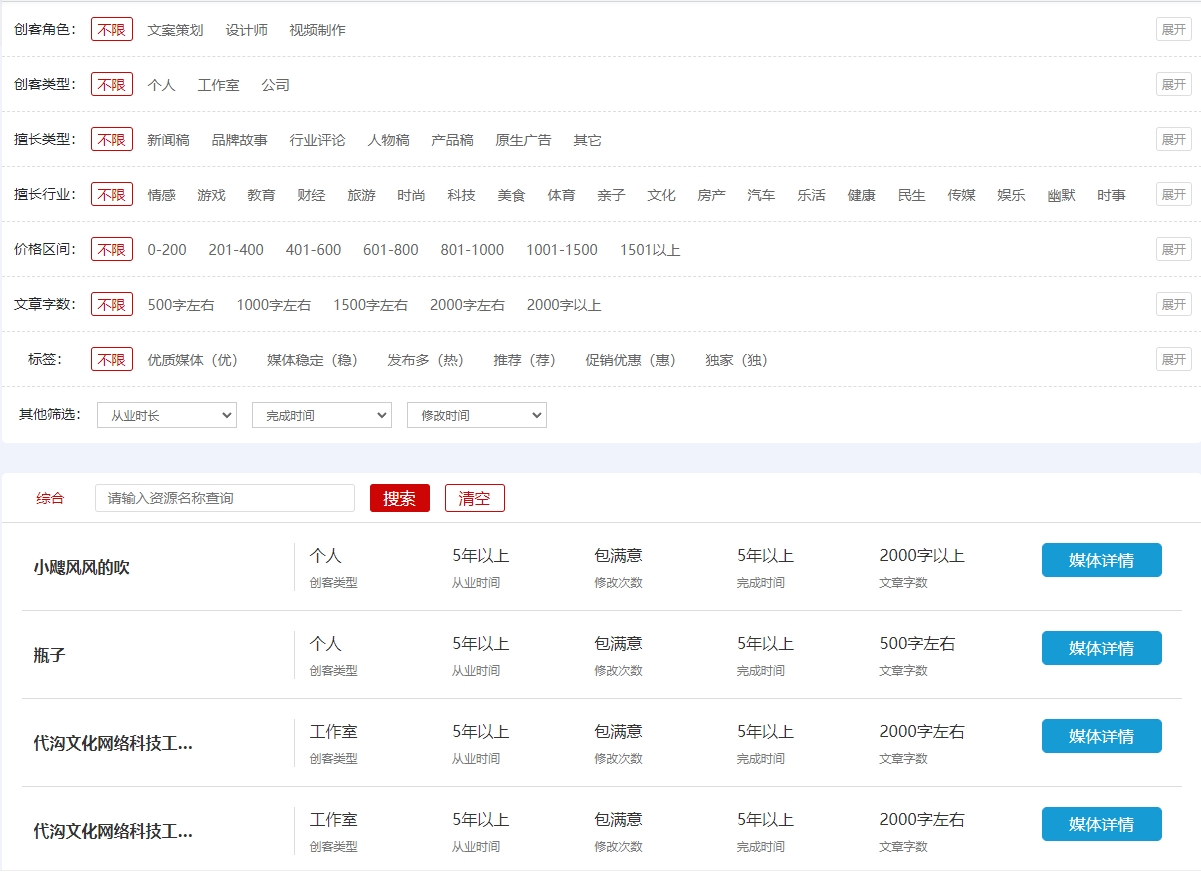The width and height of the screenshot is (1201, 872).
Task: Open the 修改时间 dropdown
Action: click(477, 415)
